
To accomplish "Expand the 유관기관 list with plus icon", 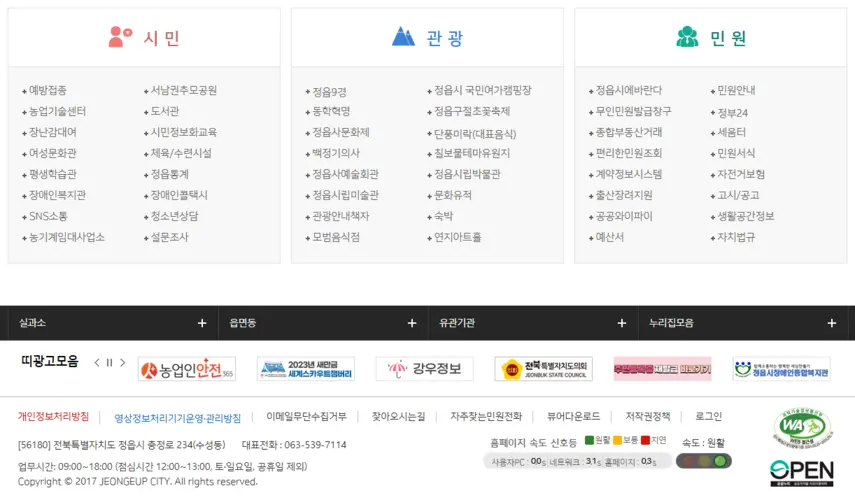I will (x=622, y=323).
